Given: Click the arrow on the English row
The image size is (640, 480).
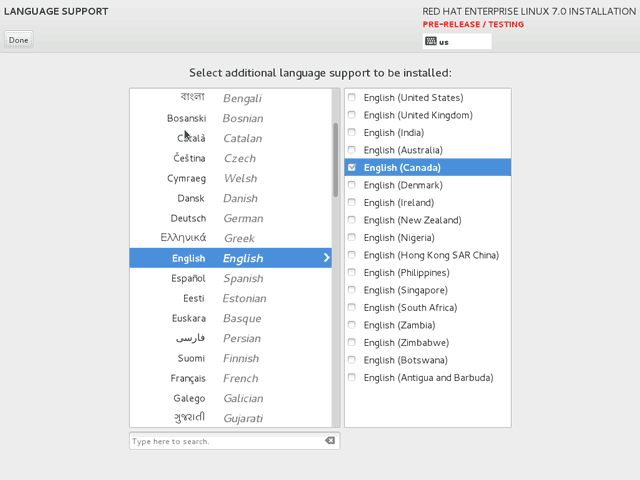Looking at the screenshot, I should click(326, 258).
